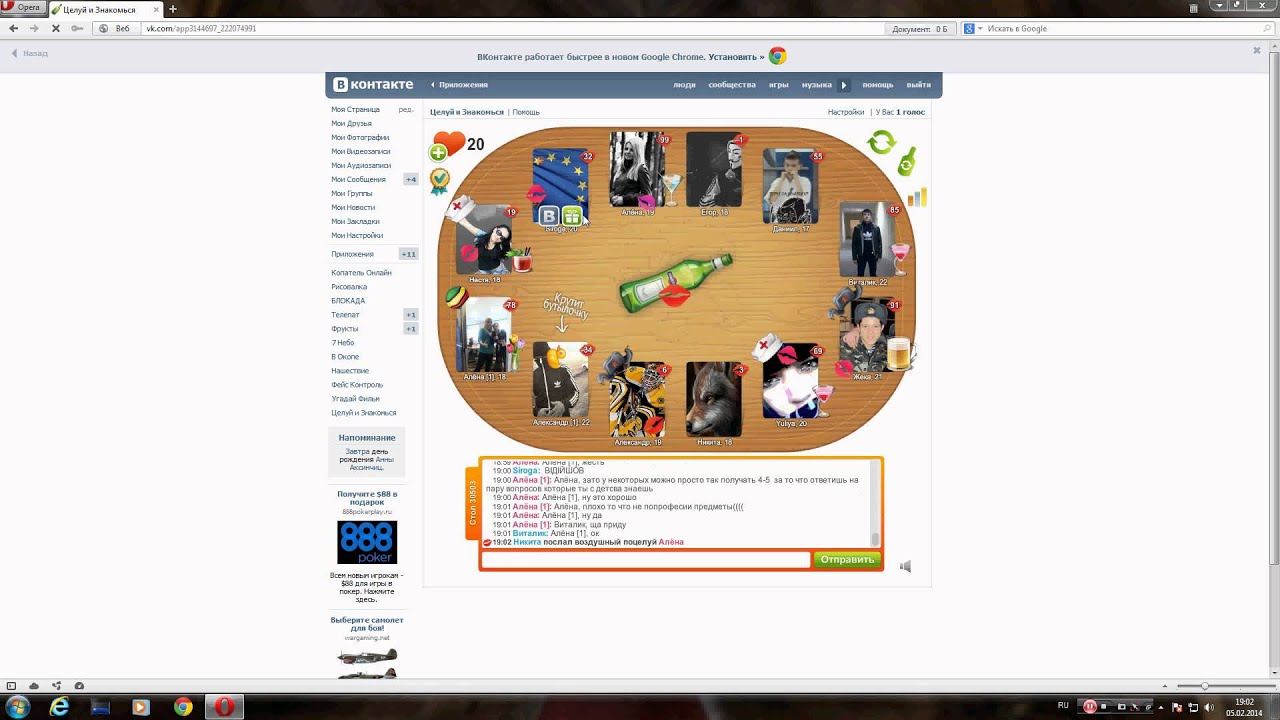Click the VK profile button on Siroga's card

tap(549, 215)
